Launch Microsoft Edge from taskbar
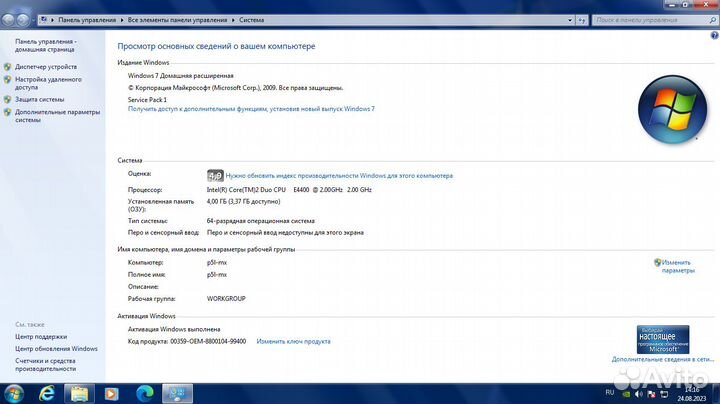720x404 pixels. [145, 394]
